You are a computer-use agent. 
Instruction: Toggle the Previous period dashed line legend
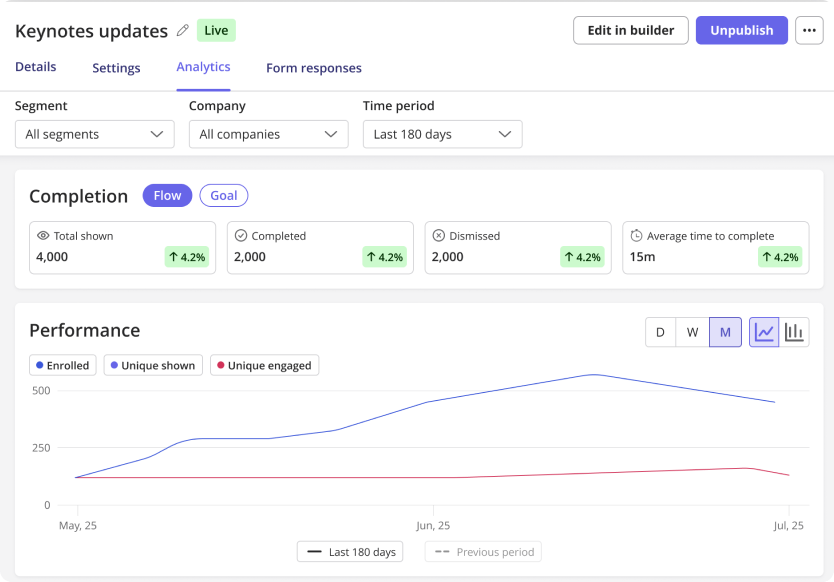[x=483, y=552]
